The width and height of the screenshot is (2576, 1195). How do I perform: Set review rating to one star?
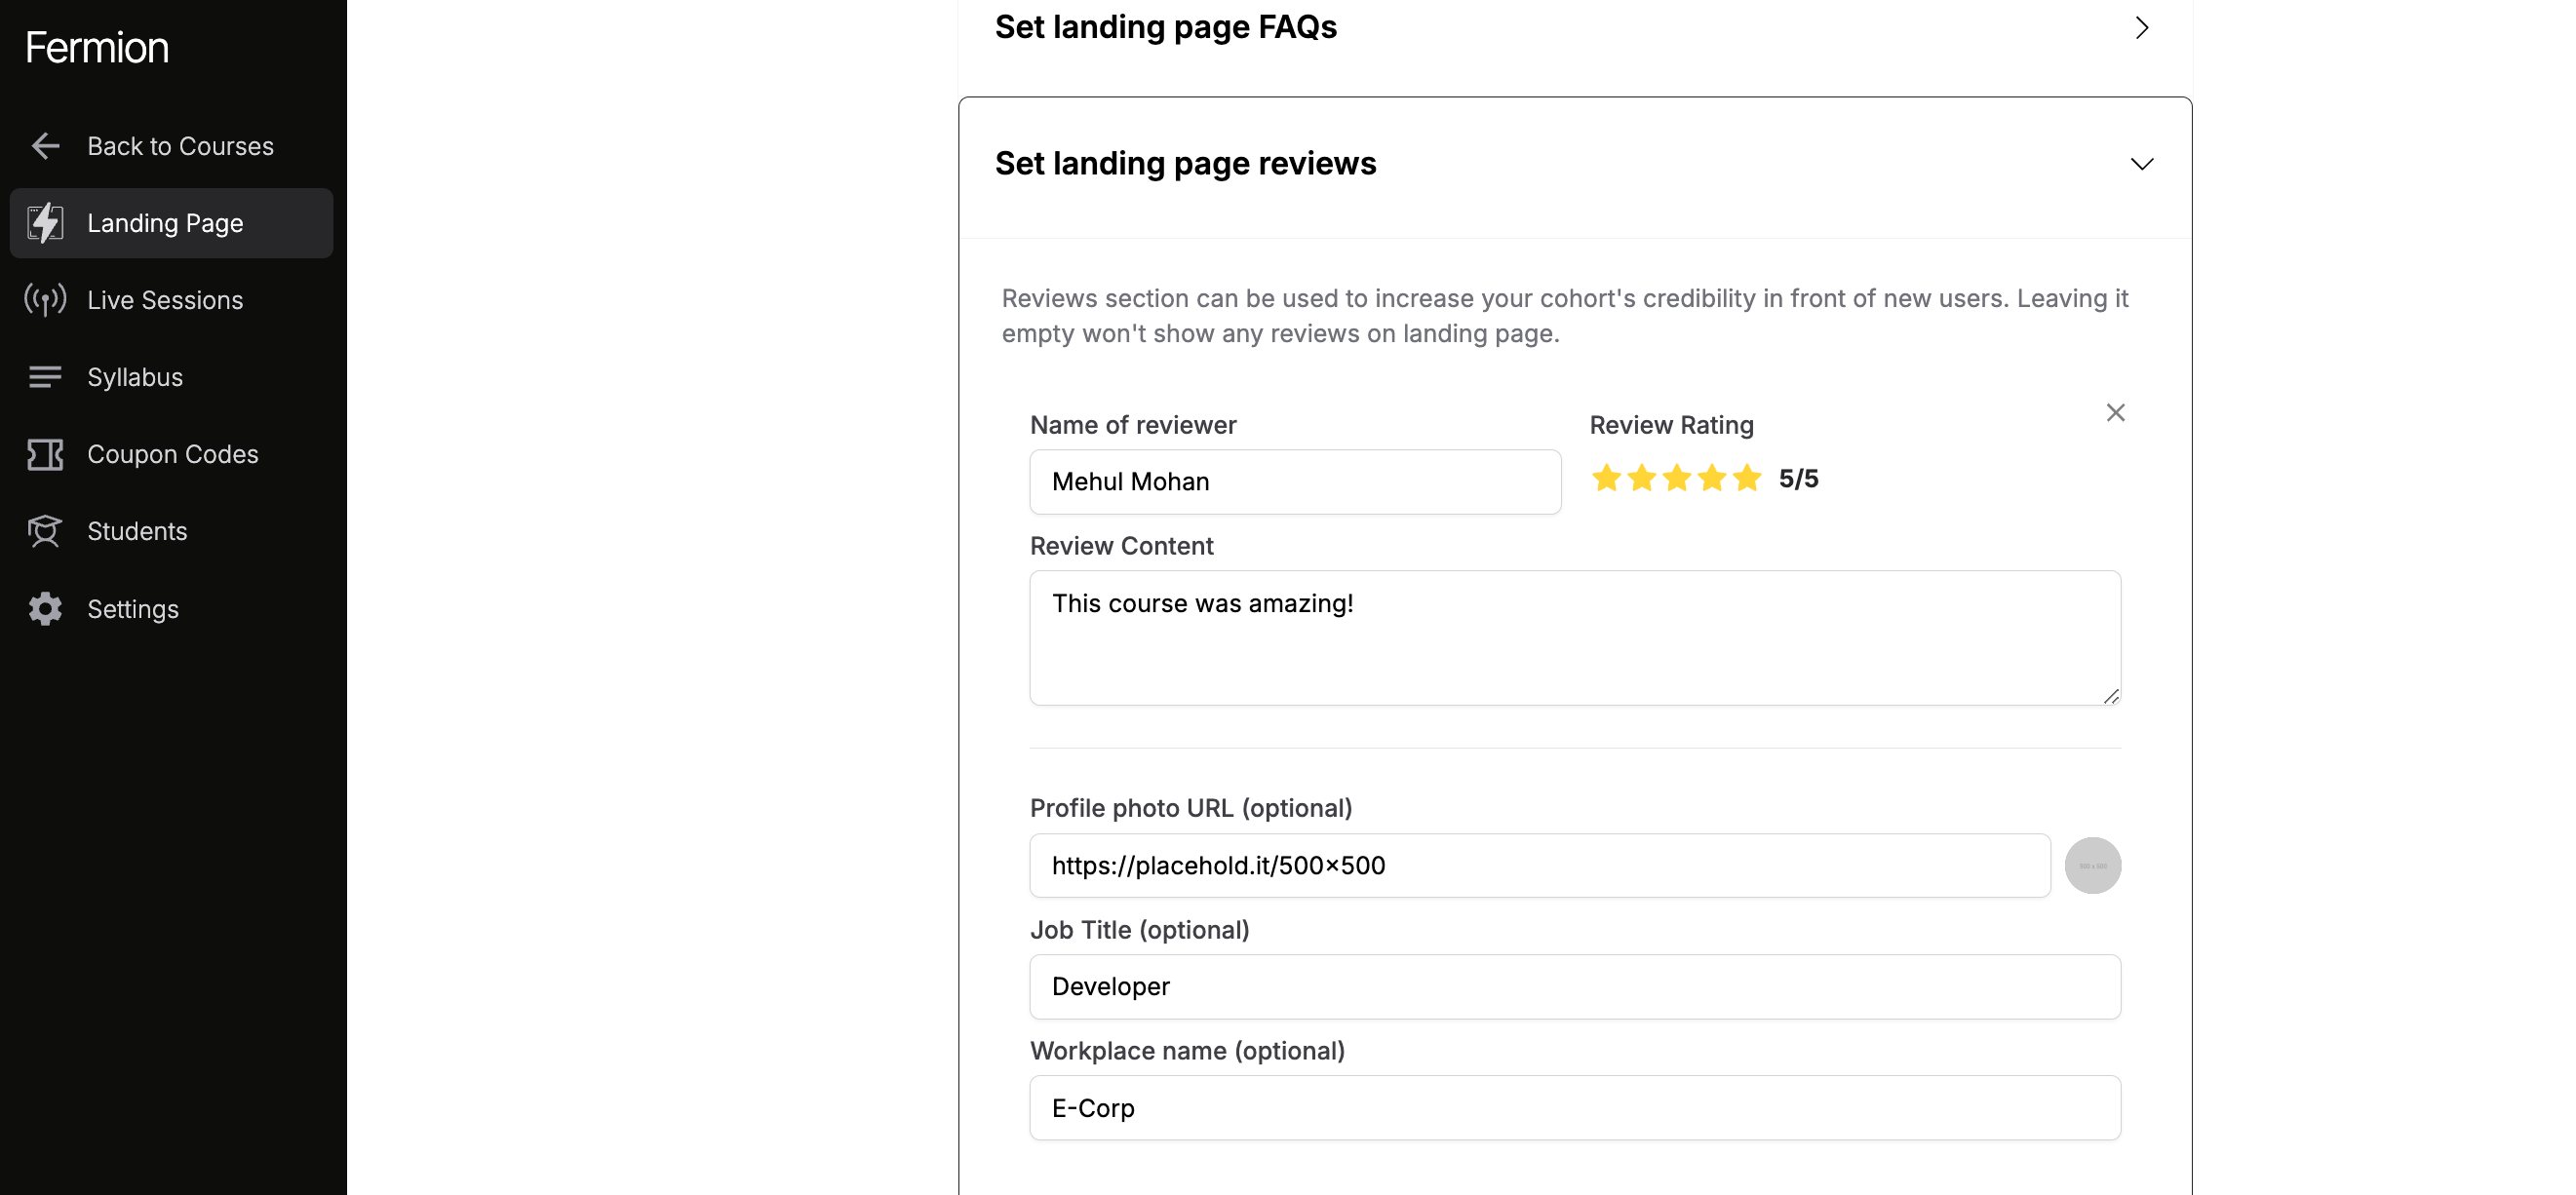(1606, 479)
